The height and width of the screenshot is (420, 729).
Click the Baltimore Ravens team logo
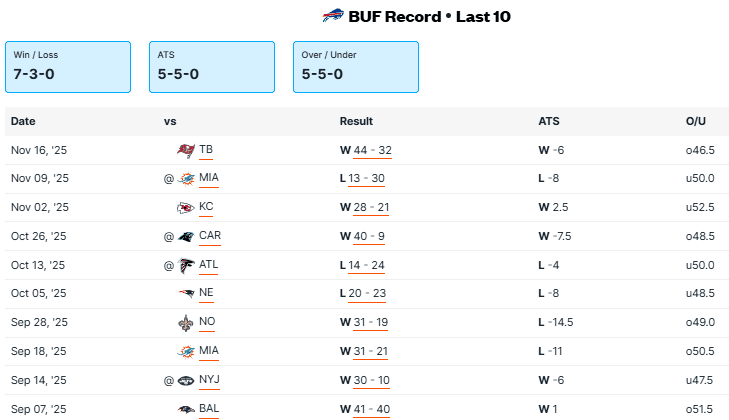185,410
